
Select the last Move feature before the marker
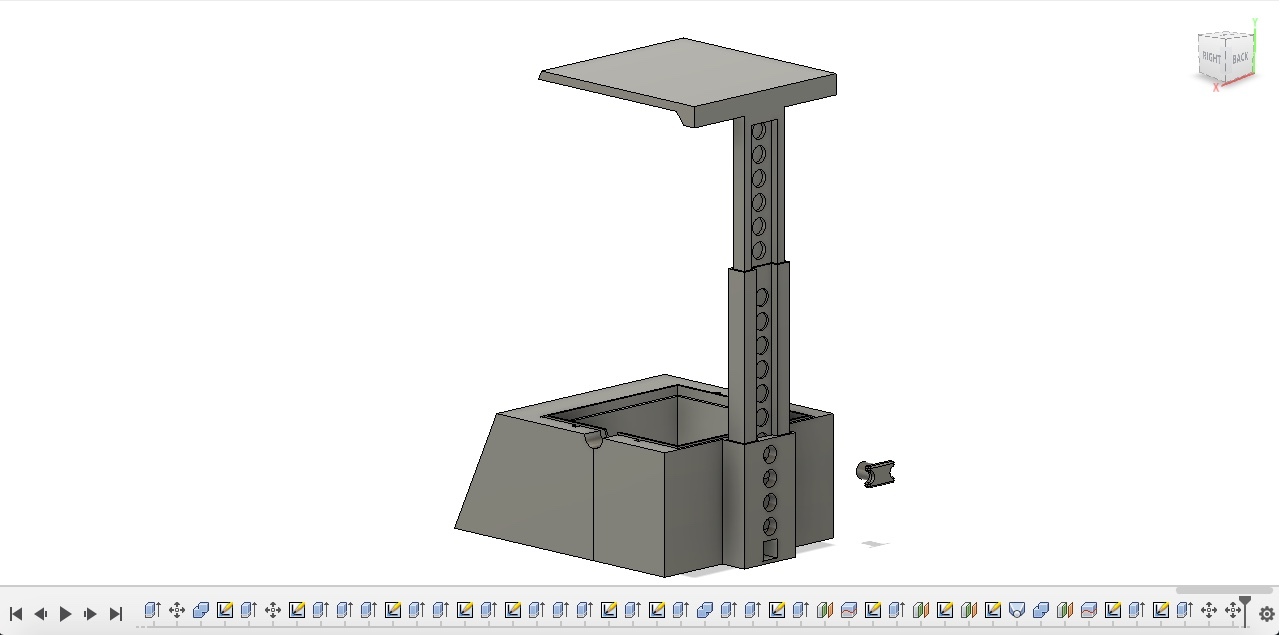click(1233, 610)
